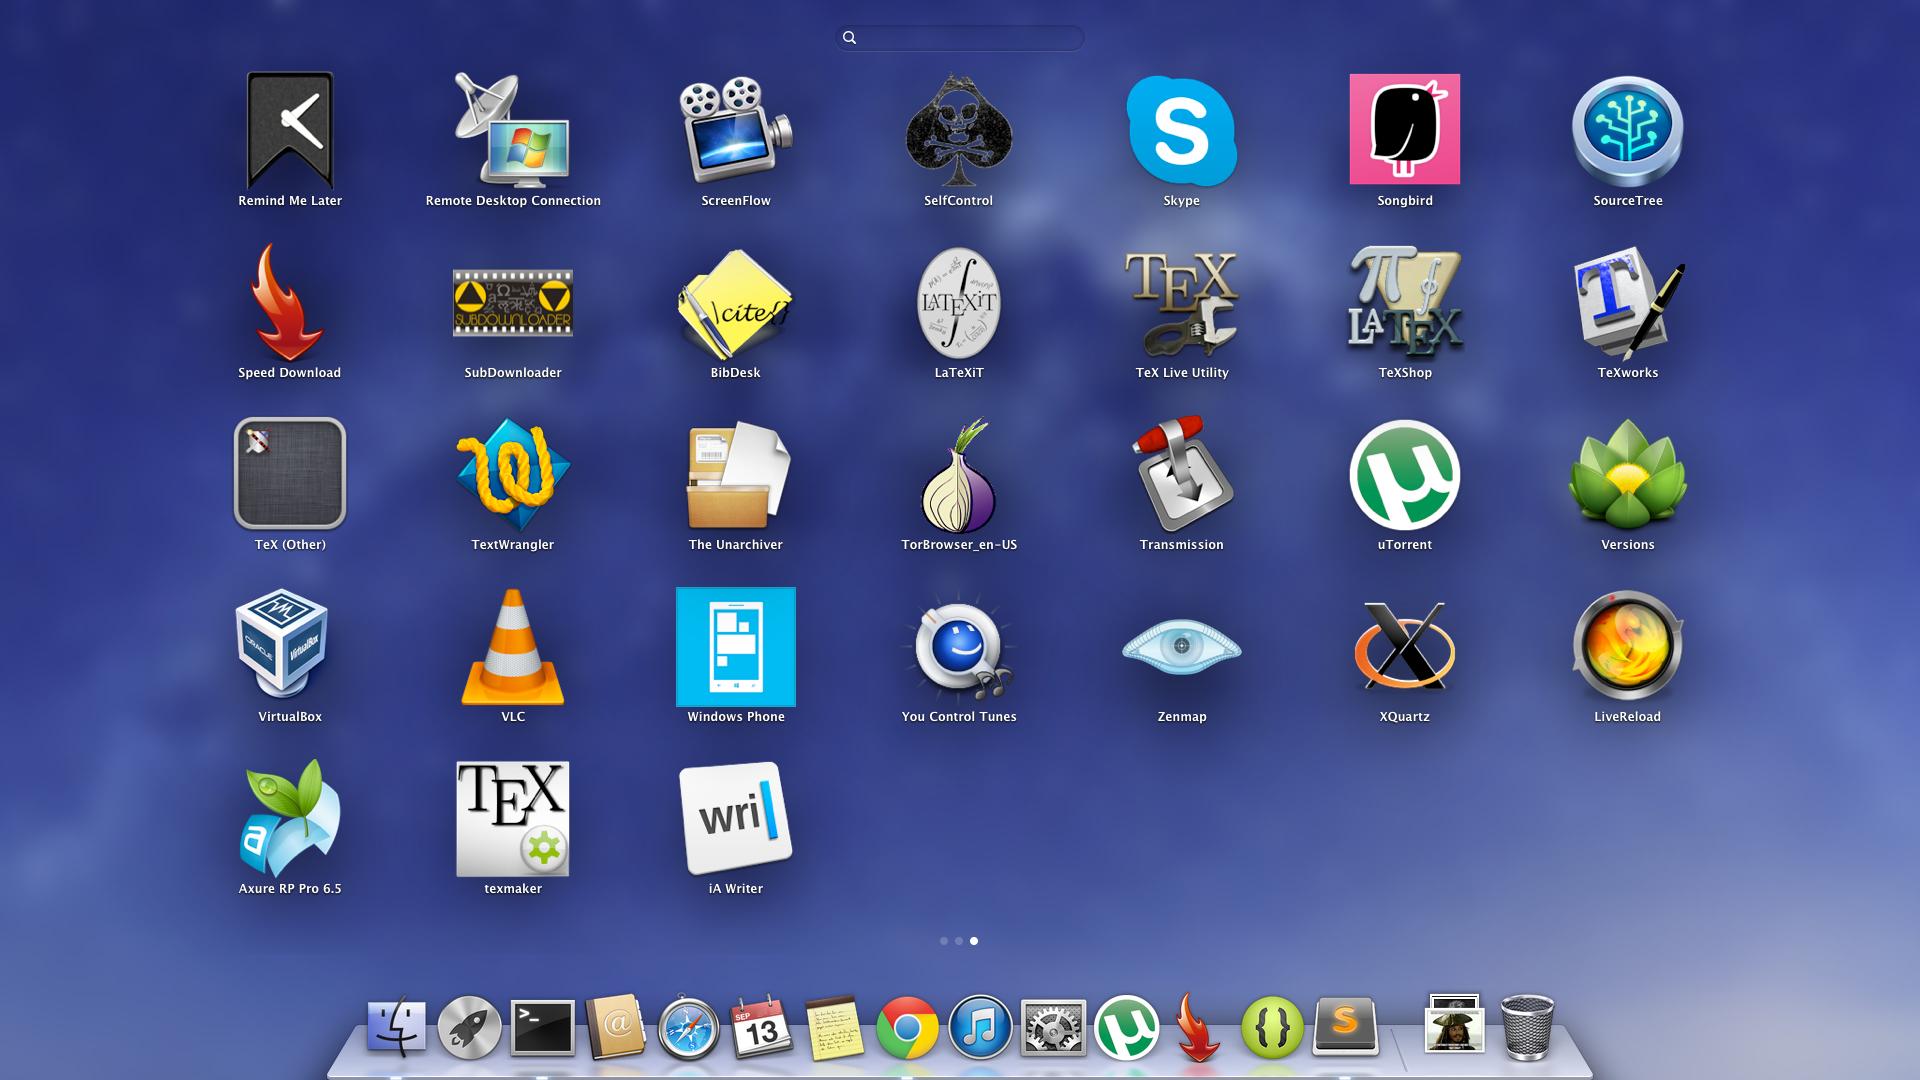The image size is (1920, 1080).
Task: Open Songbird music player
Action: (x=1405, y=129)
